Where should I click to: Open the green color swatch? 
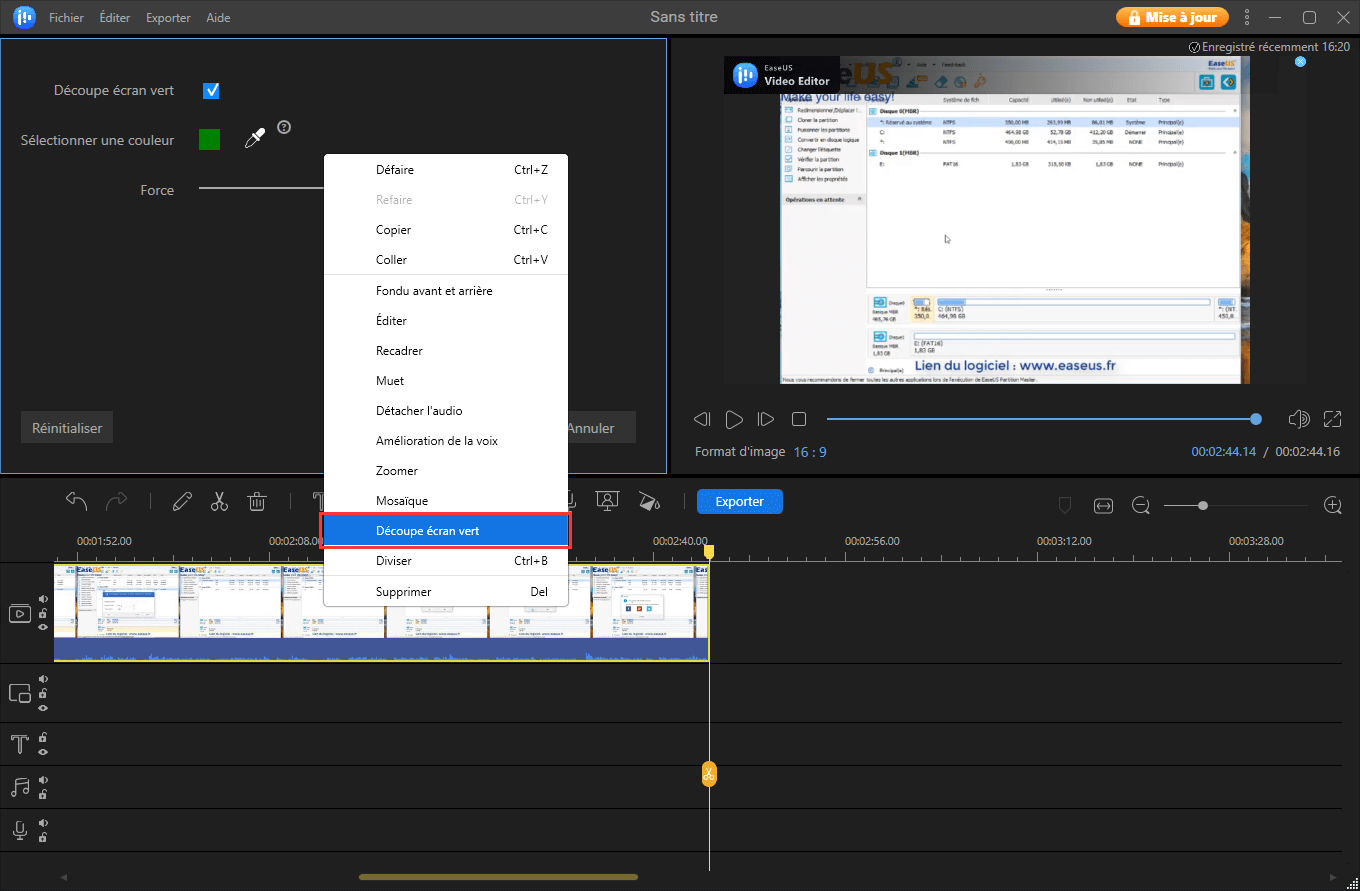pyautogui.click(x=209, y=140)
